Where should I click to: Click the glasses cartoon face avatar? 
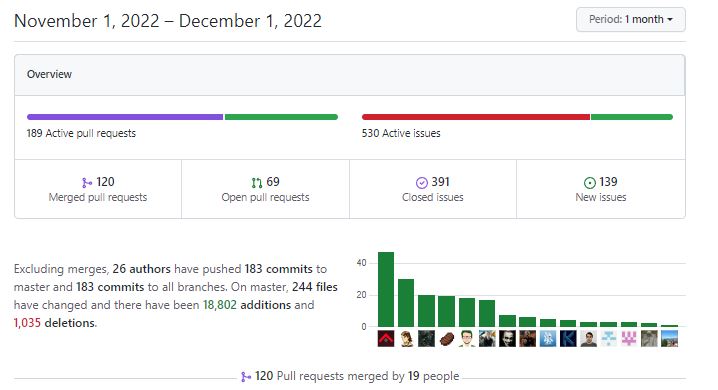pos(467,339)
